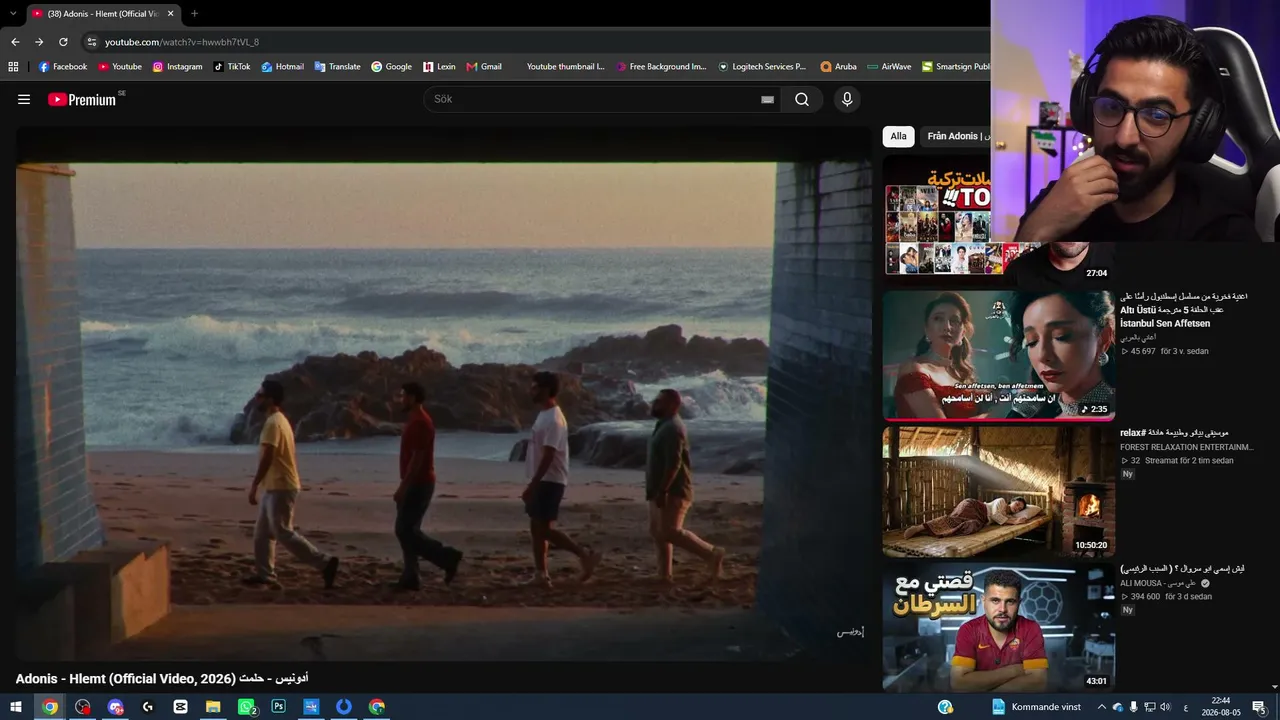
Task: Open the Aruba bookmark
Action: click(838, 67)
